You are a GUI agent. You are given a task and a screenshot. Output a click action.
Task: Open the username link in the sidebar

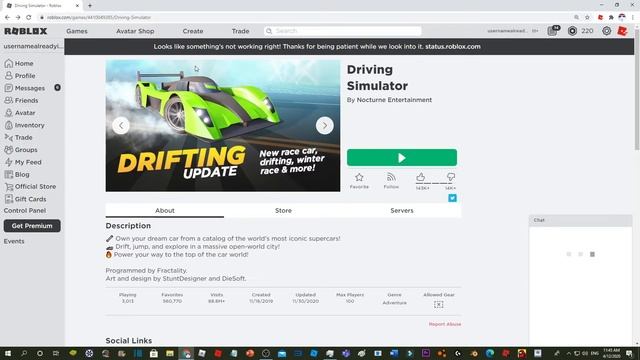(33, 46)
